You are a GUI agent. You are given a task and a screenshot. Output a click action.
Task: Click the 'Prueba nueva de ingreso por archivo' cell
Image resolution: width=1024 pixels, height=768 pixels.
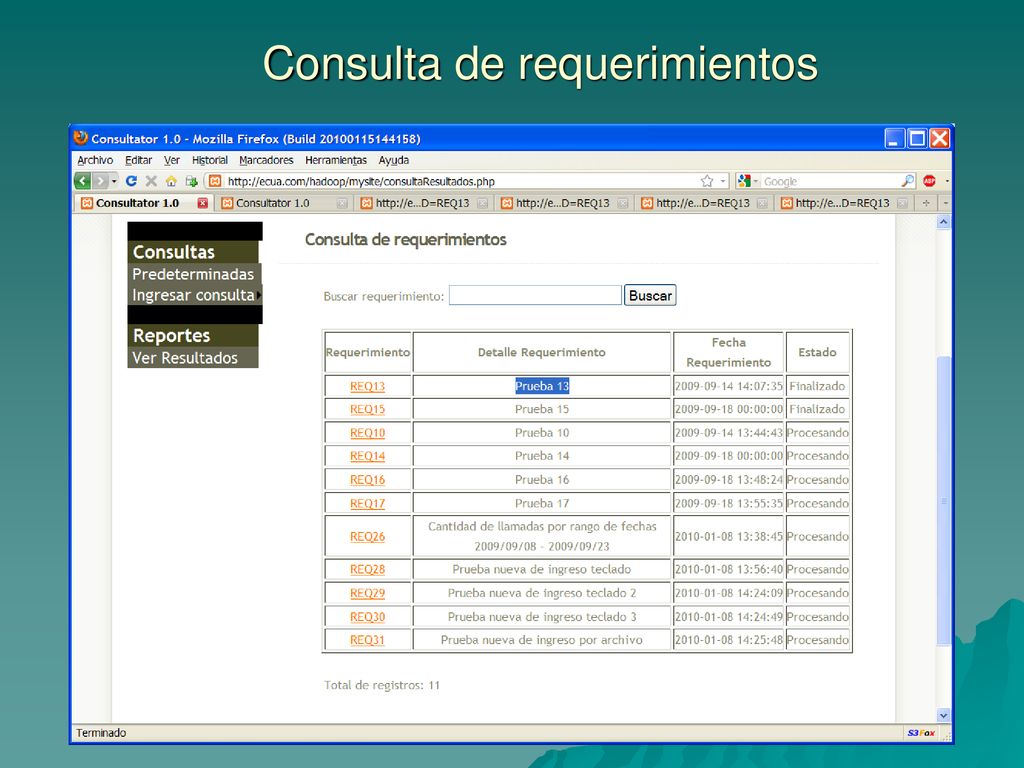542,640
